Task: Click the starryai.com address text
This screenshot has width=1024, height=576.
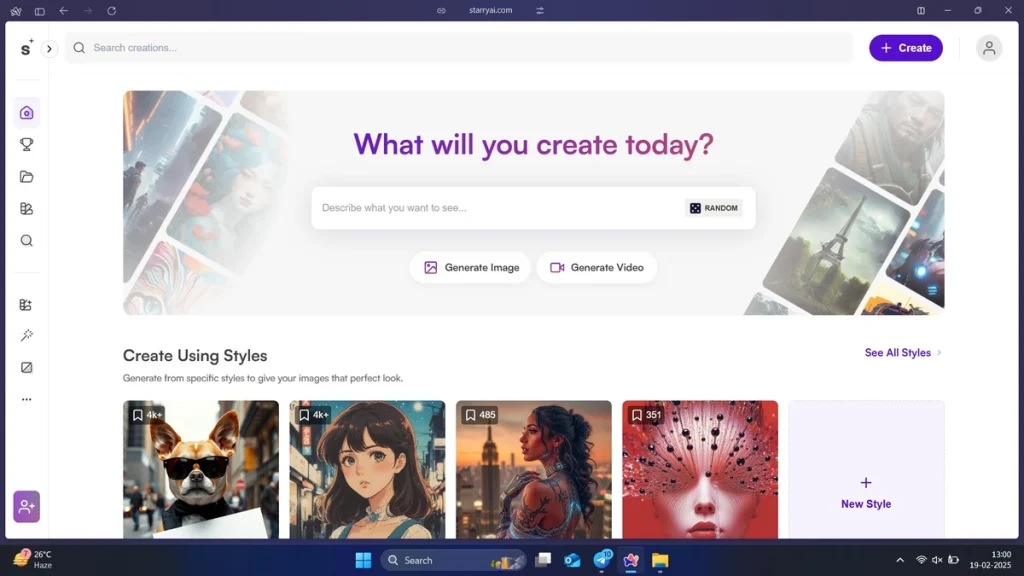Action: pyautogui.click(x=490, y=10)
